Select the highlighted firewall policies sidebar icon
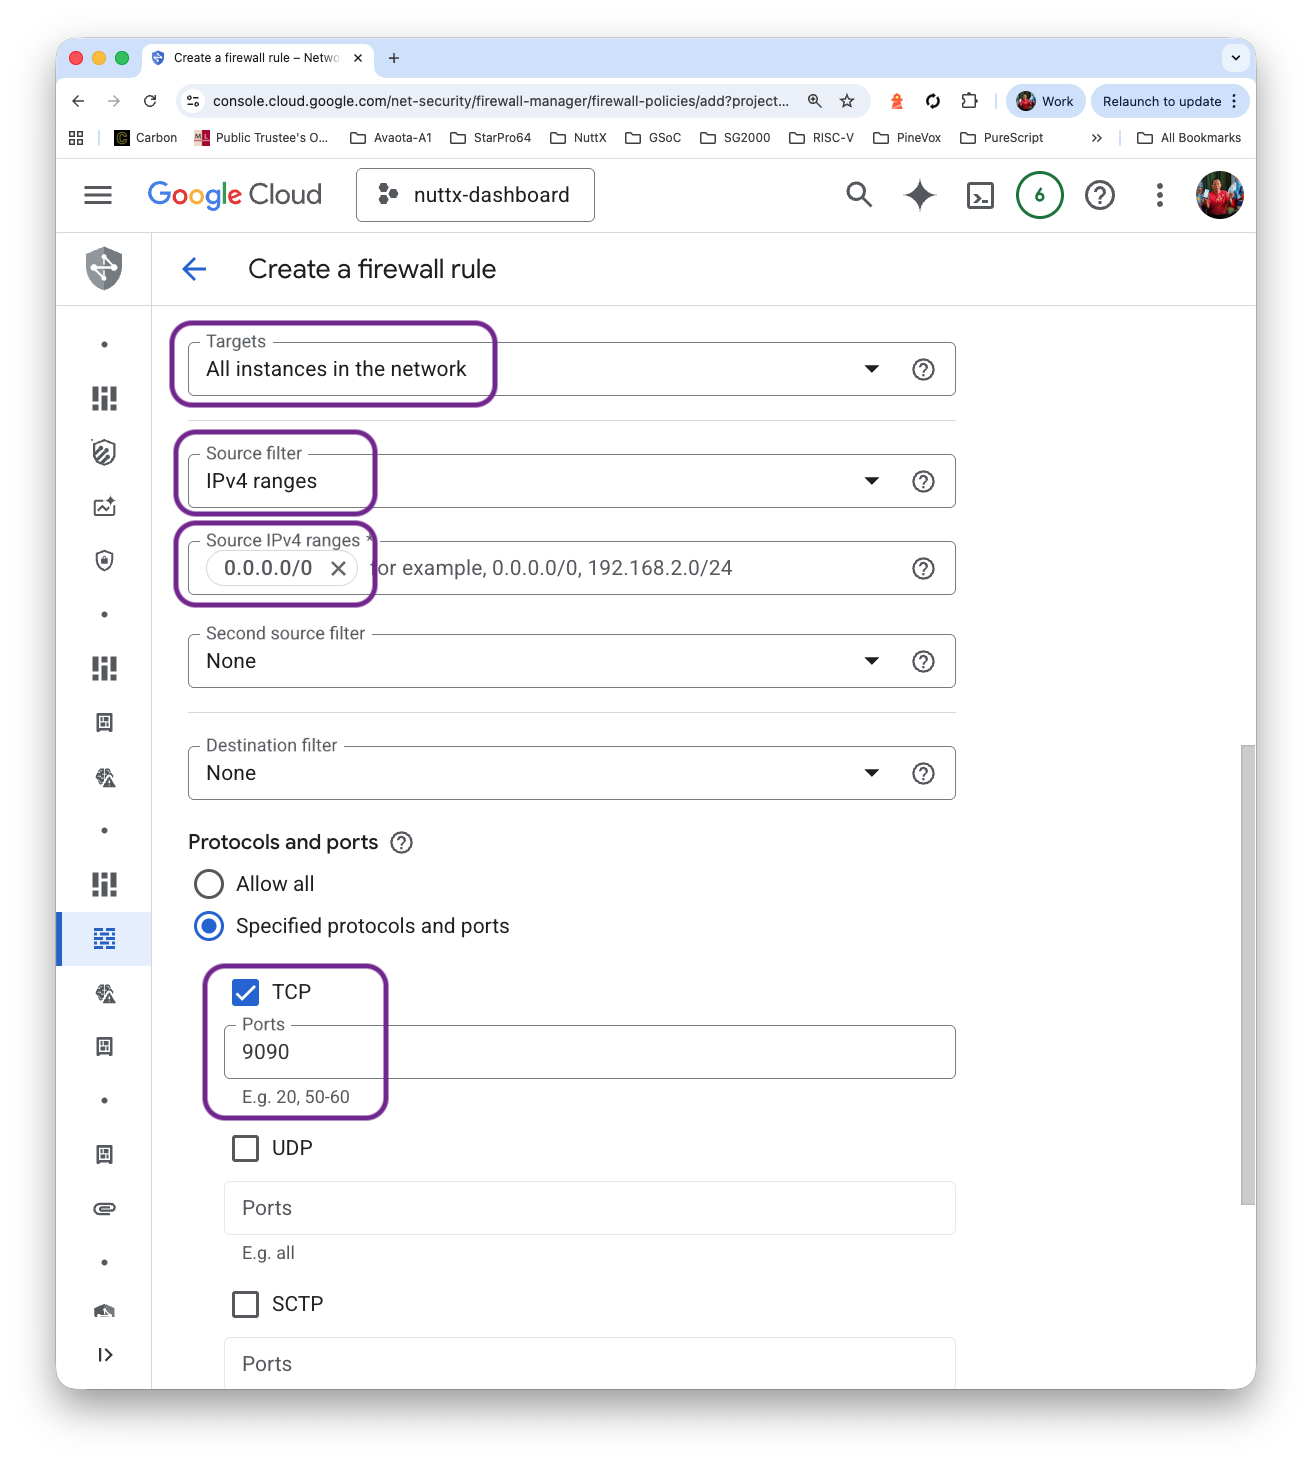1312x1463 pixels. [x=104, y=938]
